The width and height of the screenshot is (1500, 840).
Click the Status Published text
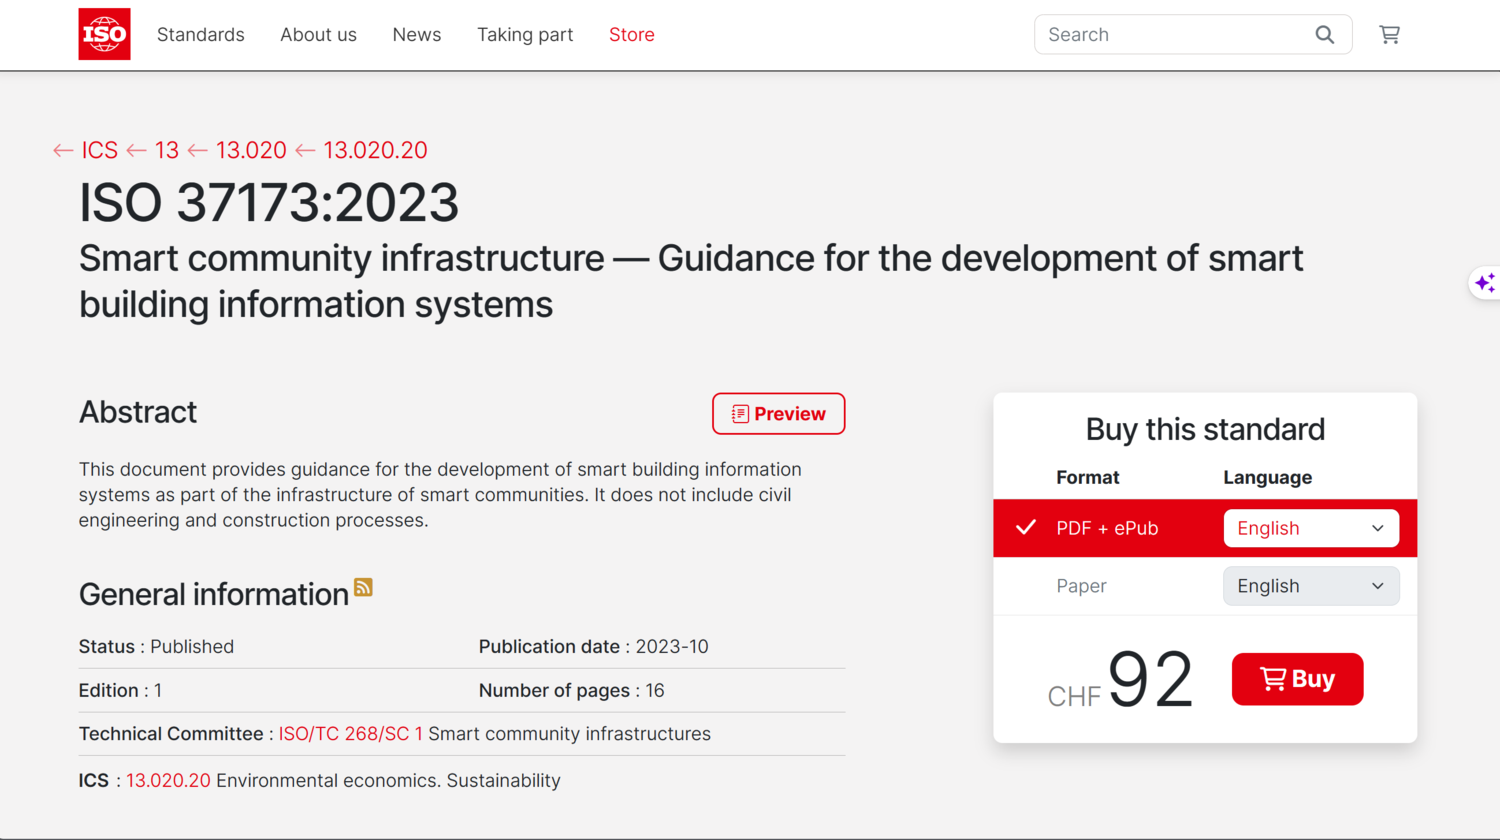click(156, 647)
